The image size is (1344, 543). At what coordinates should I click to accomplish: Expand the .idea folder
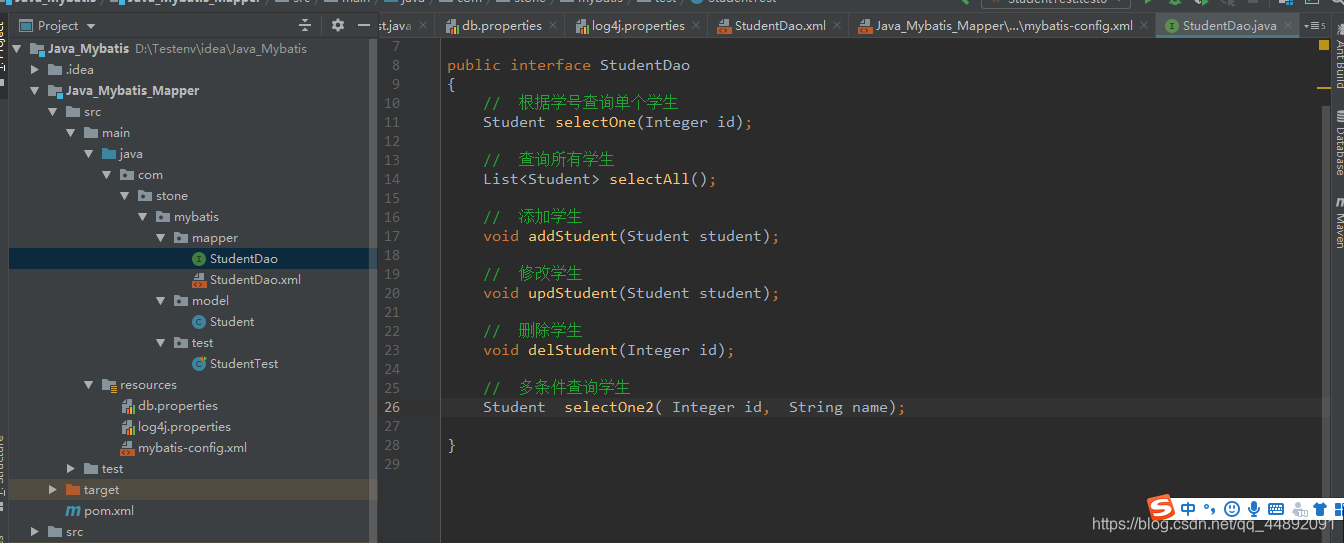click(35, 69)
